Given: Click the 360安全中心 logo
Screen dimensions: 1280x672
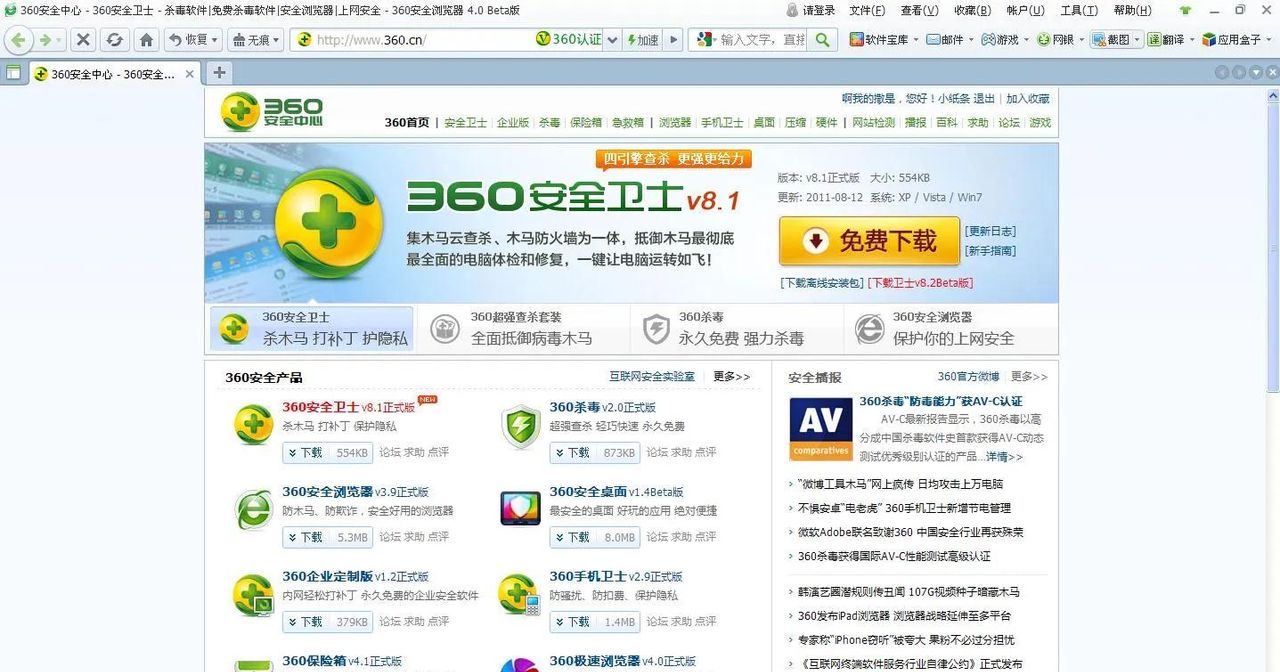Looking at the screenshot, I should 272,112.
